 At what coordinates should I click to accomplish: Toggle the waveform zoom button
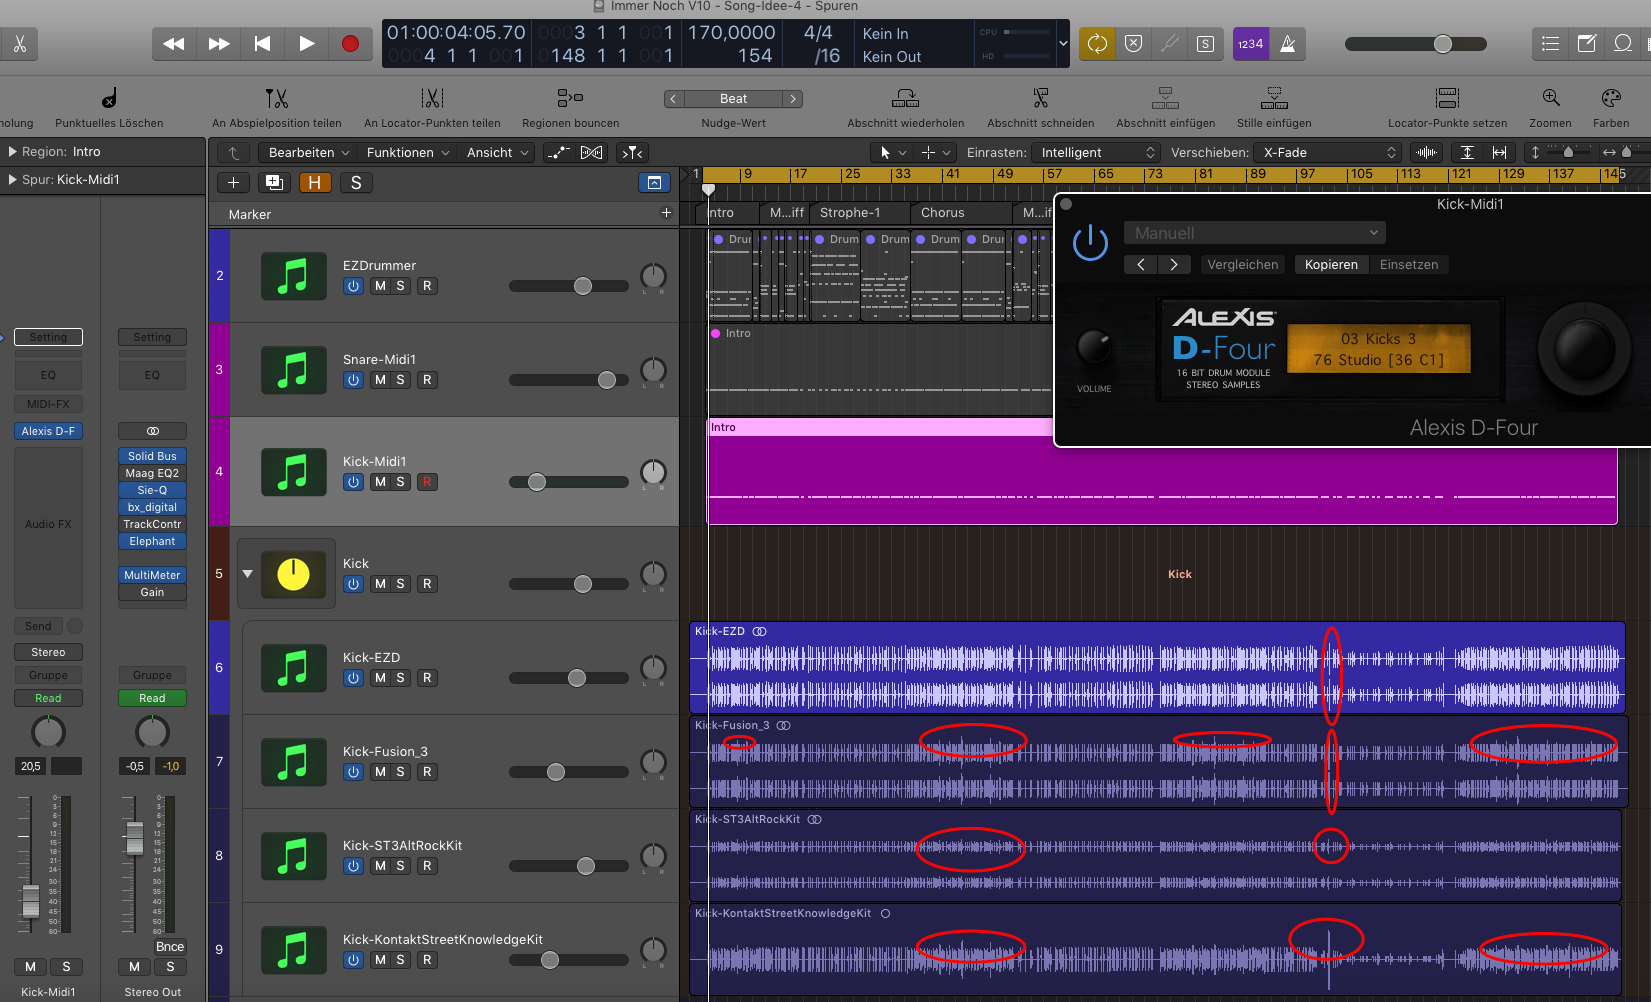pyautogui.click(x=1427, y=153)
